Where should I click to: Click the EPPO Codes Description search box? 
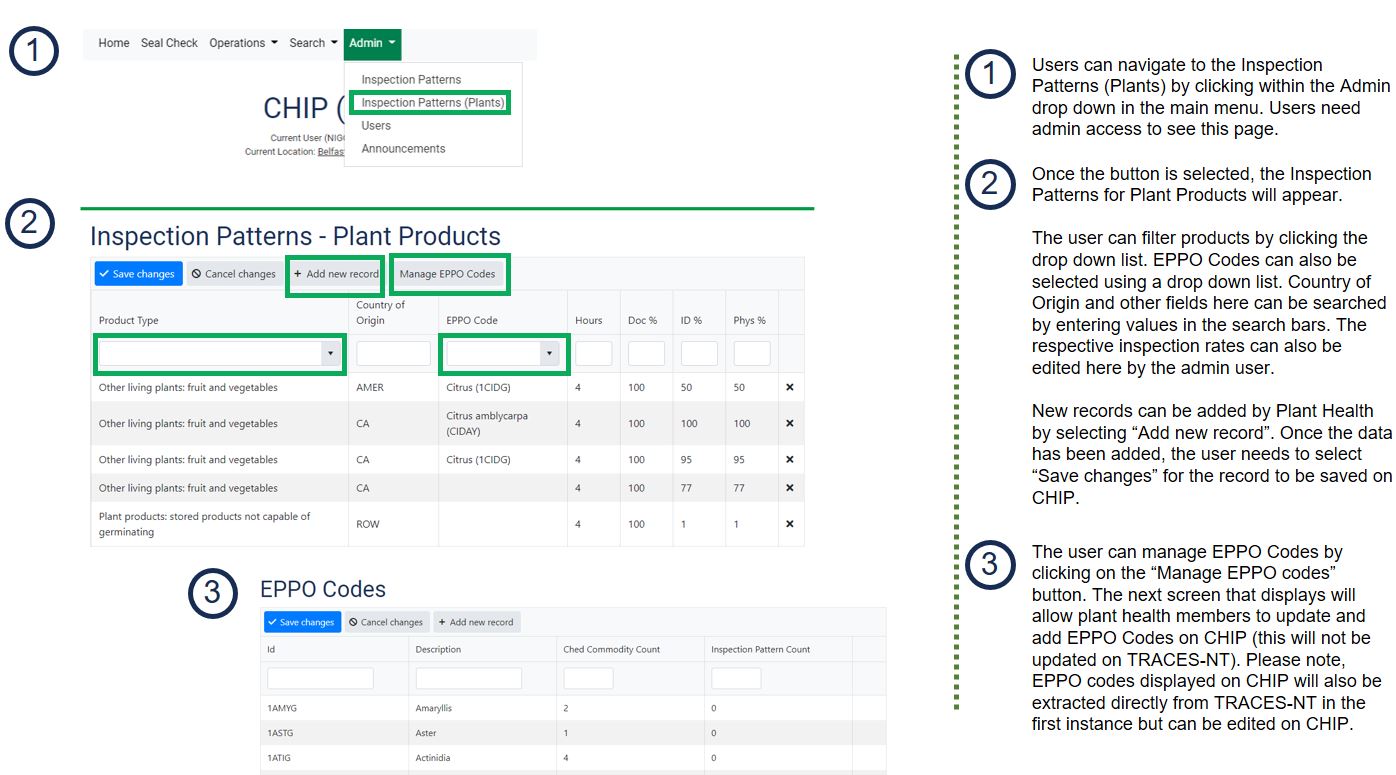(x=468, y=678)
